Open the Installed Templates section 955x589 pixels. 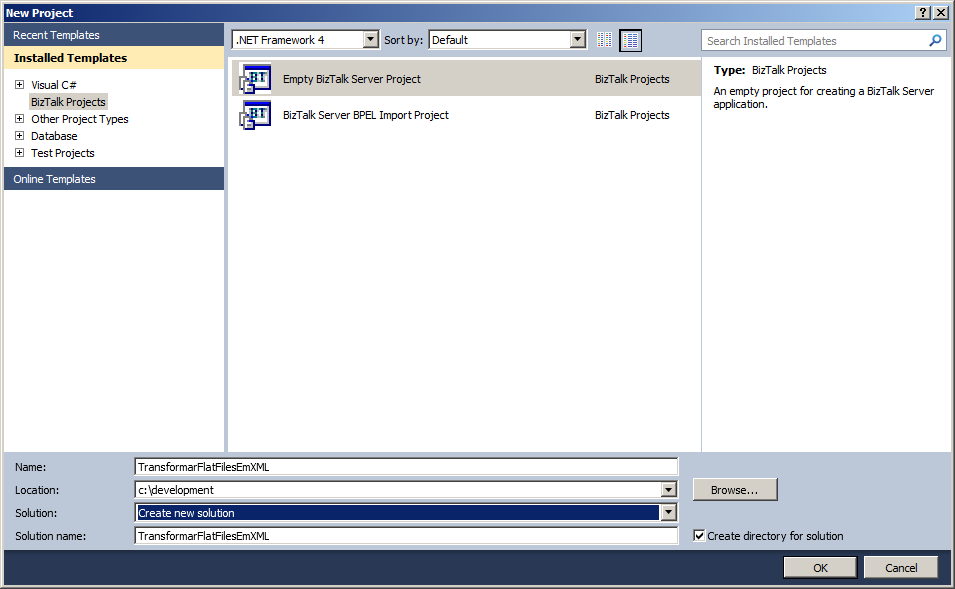pyautogui.click(x=114, y=58)
